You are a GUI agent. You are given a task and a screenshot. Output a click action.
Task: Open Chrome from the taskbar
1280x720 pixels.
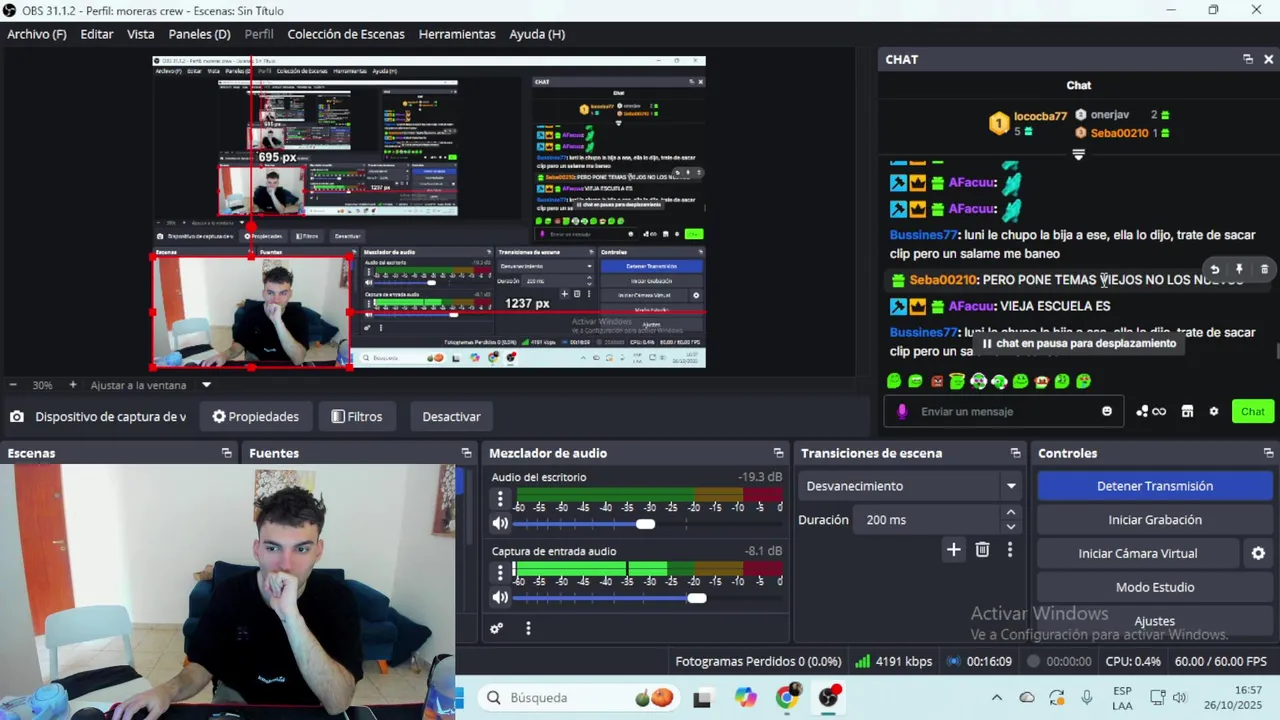click(x=788, y=697)
